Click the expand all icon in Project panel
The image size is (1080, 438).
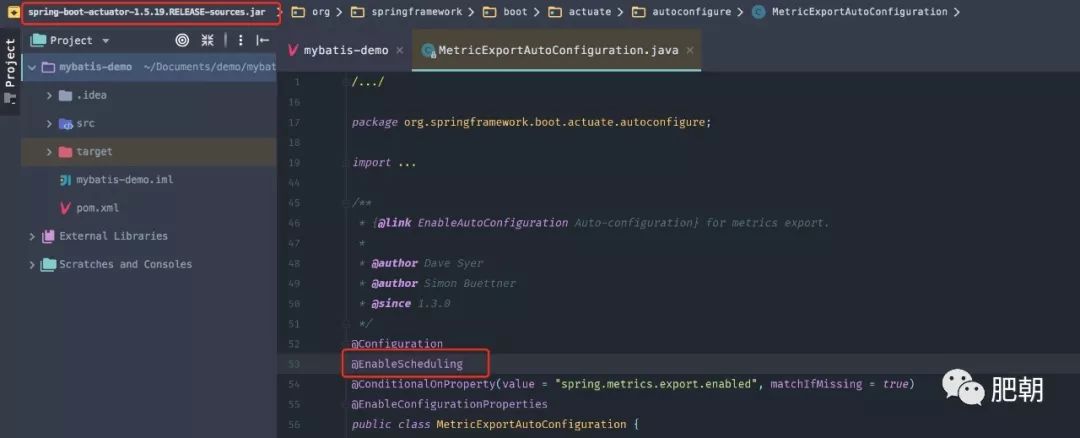coord(207,41)
